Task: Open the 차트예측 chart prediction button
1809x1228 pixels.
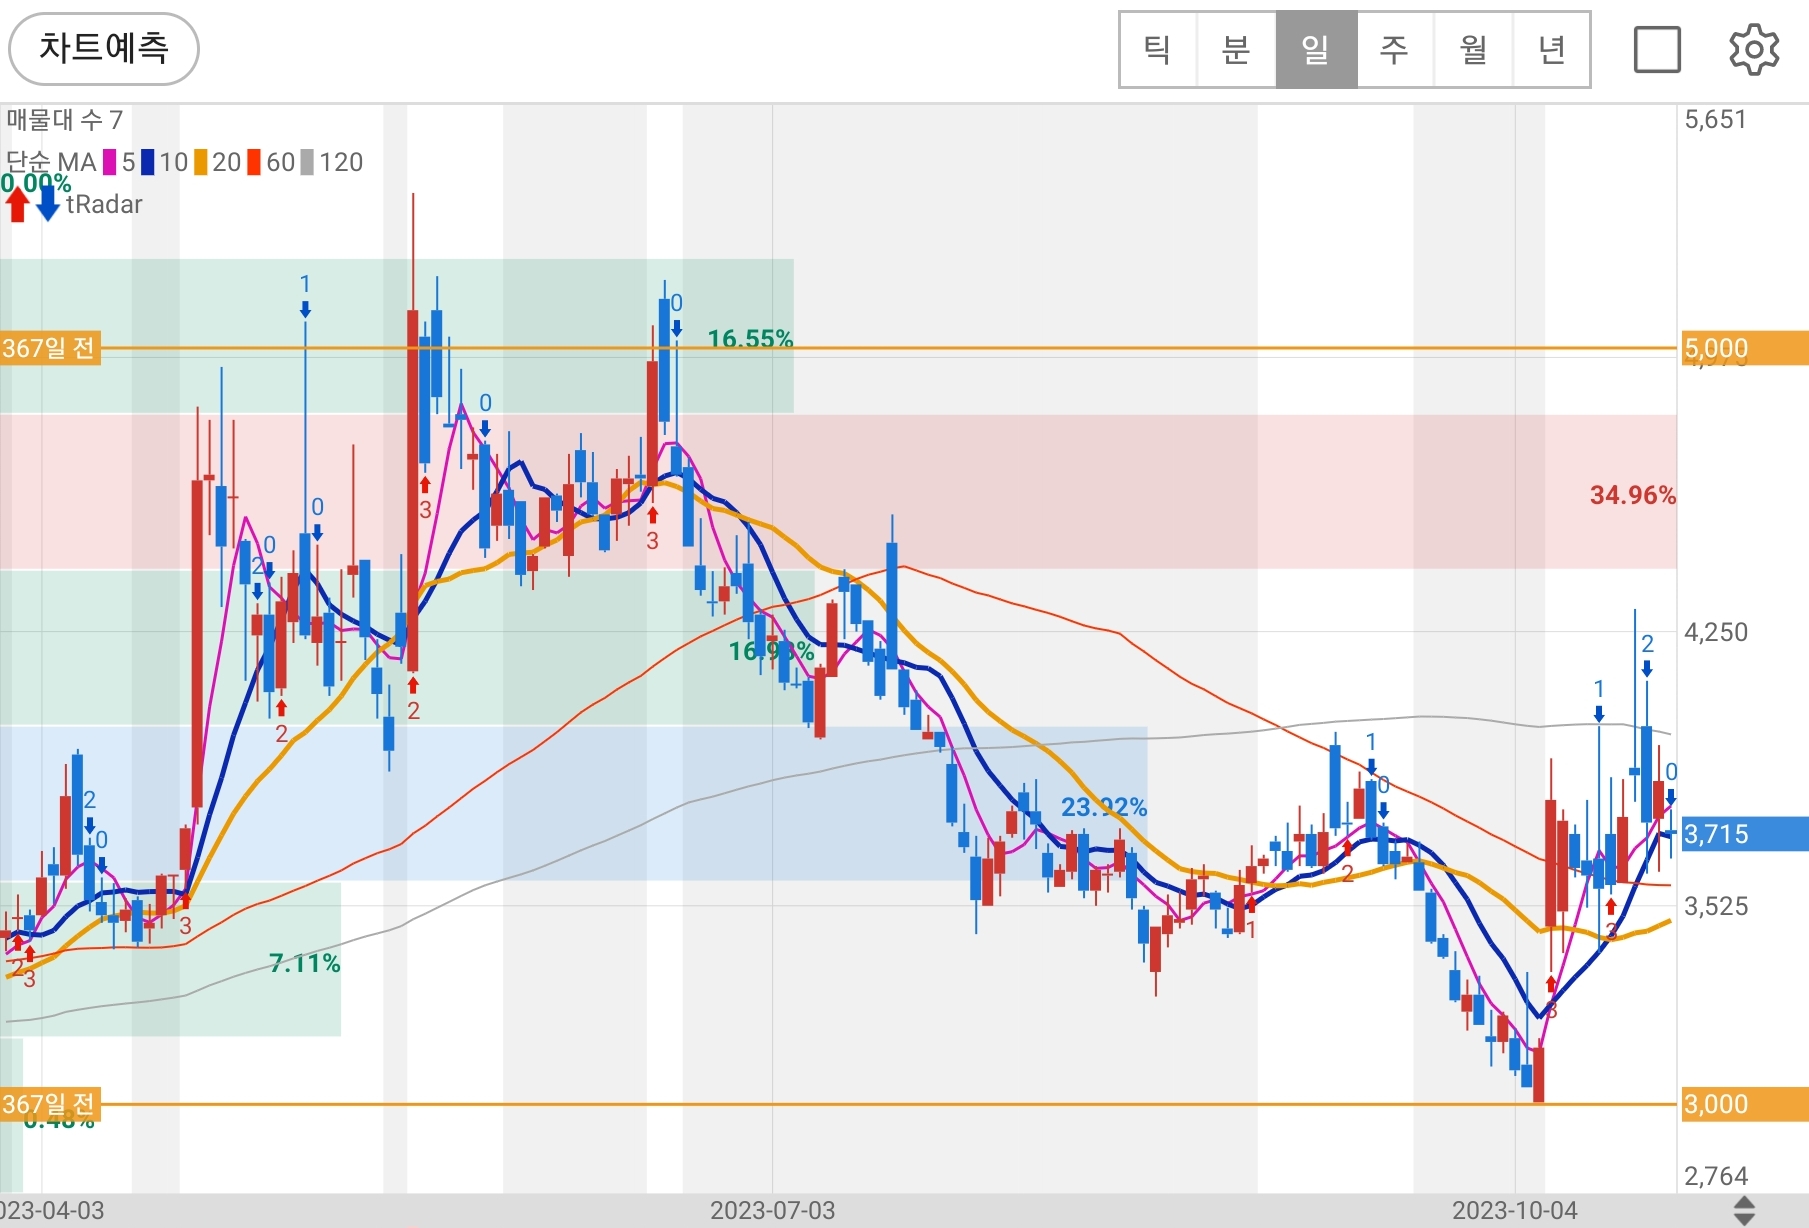Action: pos(104,48)
